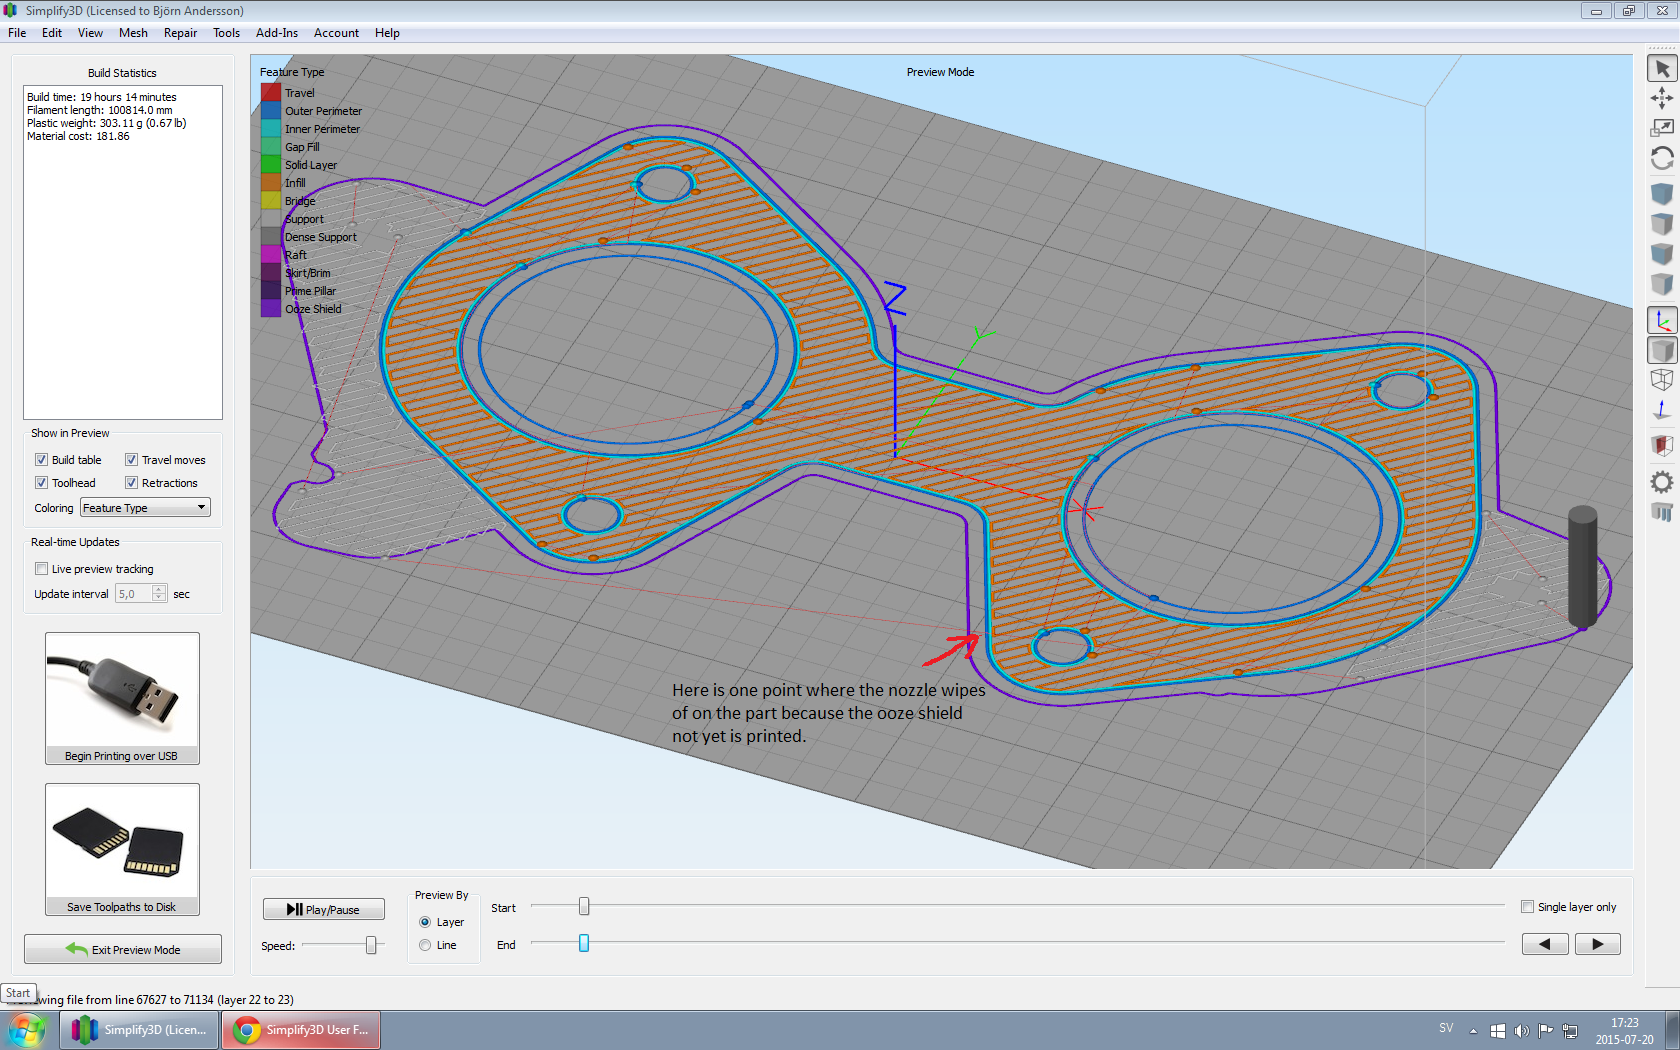Open the Repair menu
1680x1050 pixels.
(x=181, y=33)
